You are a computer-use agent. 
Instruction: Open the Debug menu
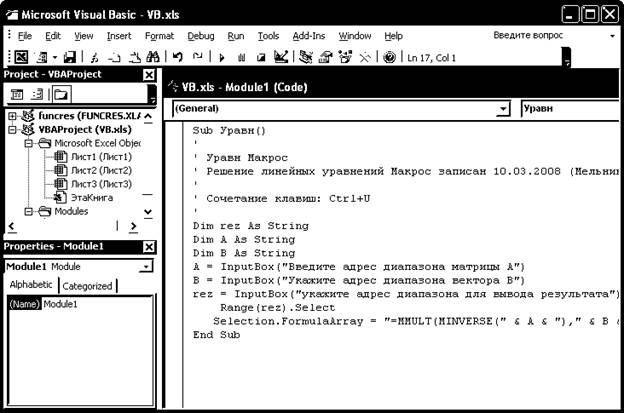coord(201,36)
